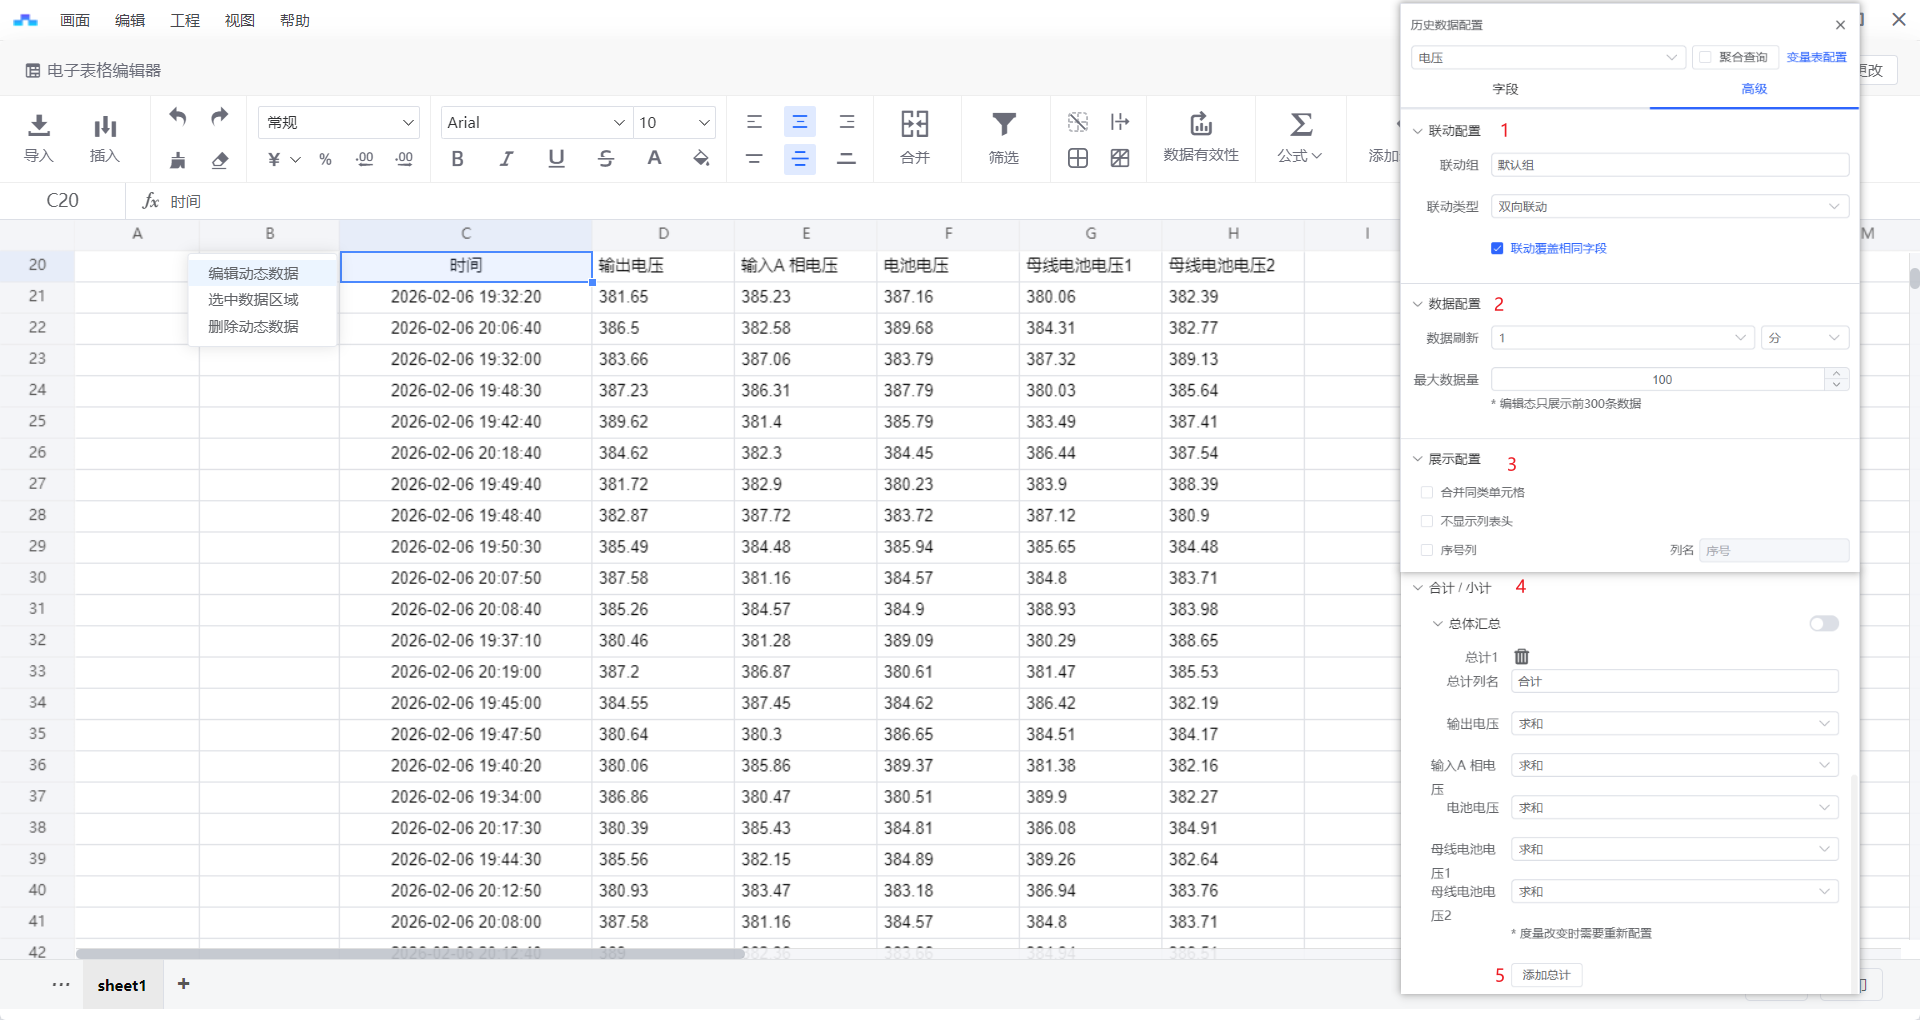Viewport: 1920px width, 1020px height.
Task: Check the 合并同类单元格 option
Action: [x=1427, y=492]
